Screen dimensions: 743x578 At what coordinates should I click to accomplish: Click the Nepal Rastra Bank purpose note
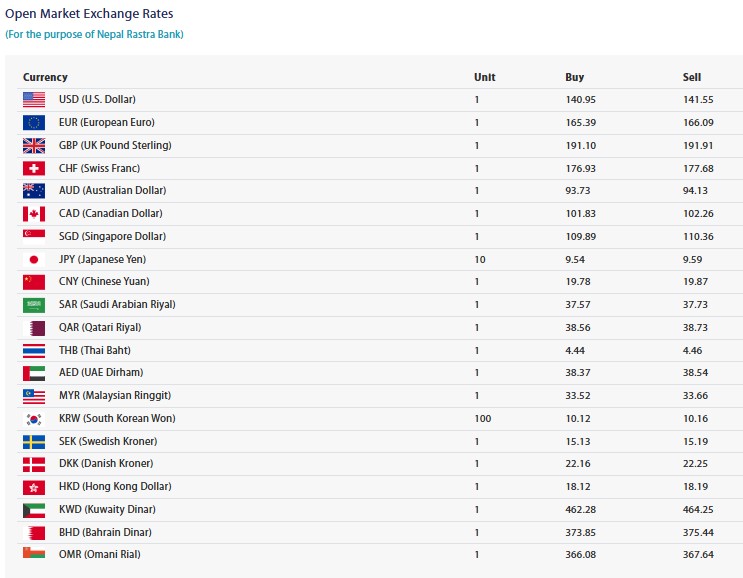tap(94, 34)
